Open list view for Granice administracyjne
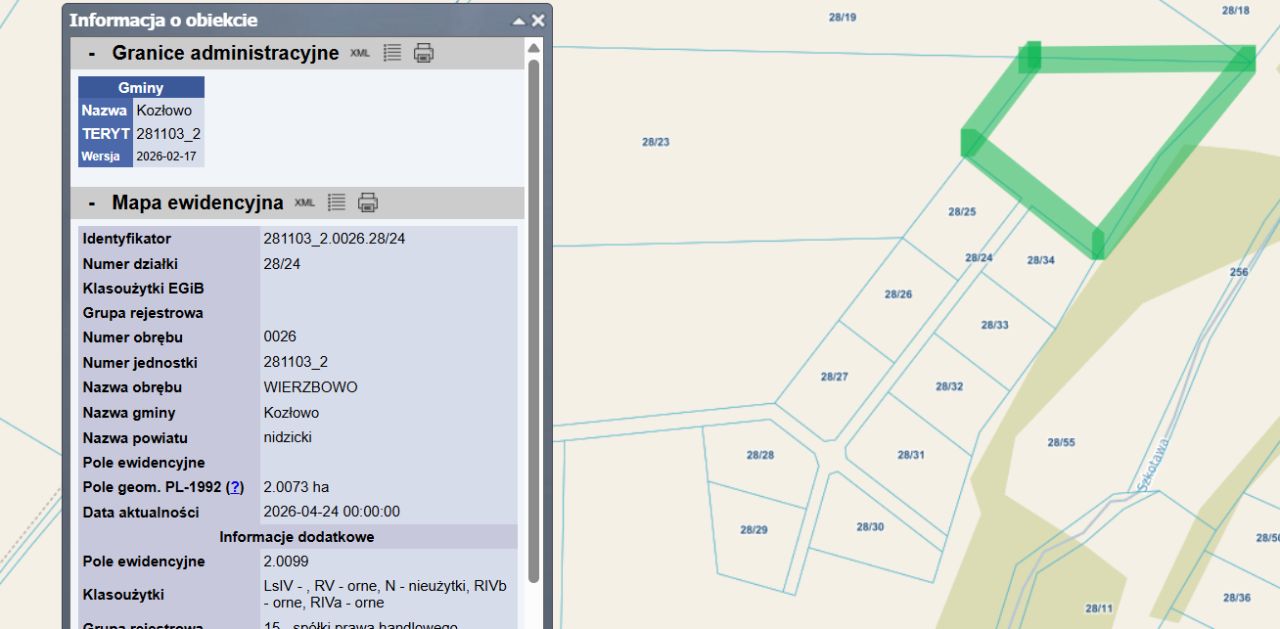1280x629 pixels. click(x=392, y=53)
